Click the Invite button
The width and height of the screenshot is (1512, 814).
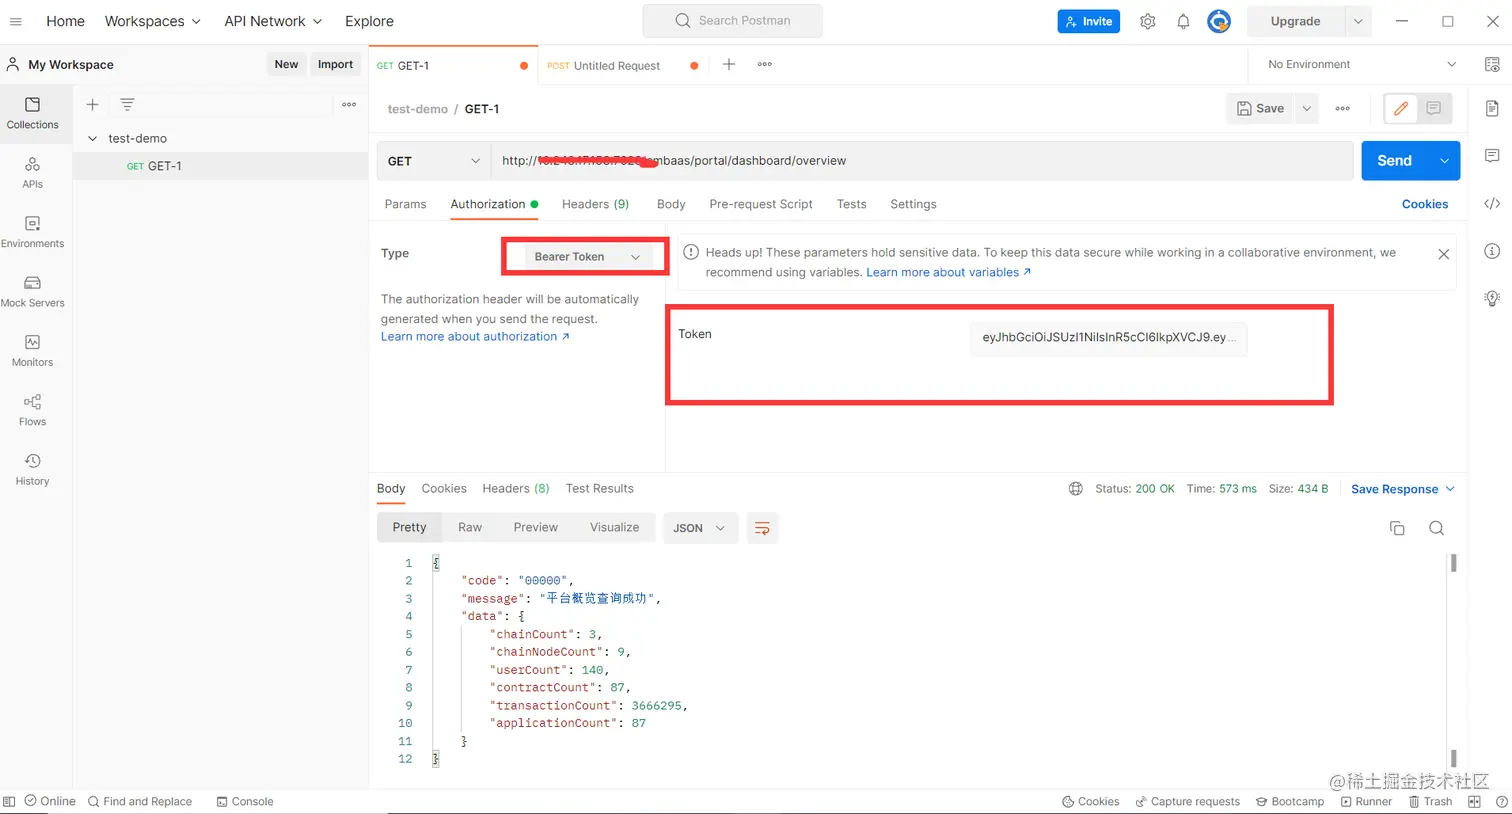(x=1089, y=21)
